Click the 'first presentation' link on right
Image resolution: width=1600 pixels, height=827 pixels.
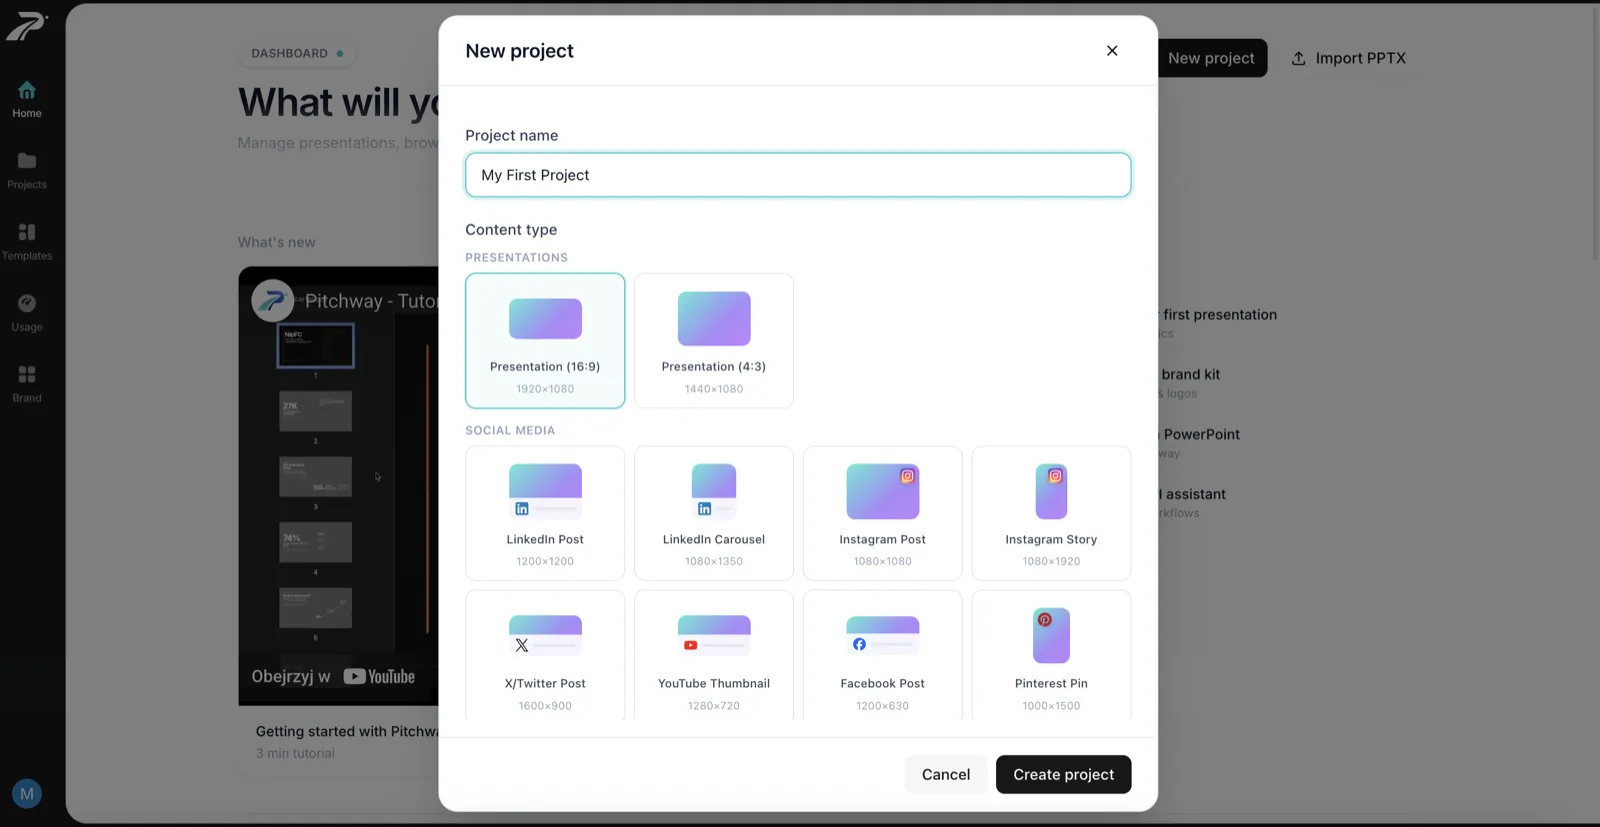point(1219,315)
